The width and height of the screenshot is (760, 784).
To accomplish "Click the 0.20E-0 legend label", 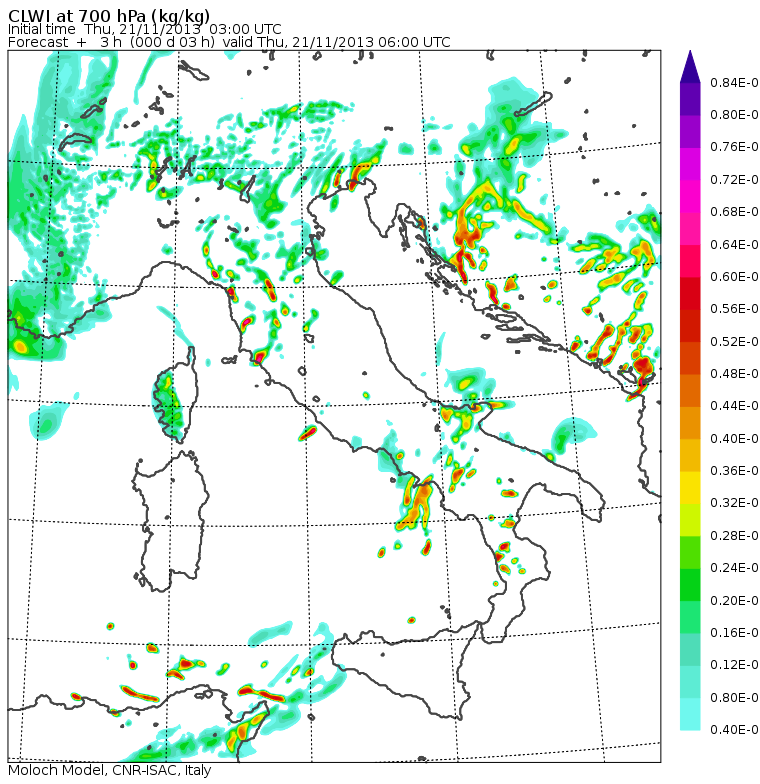I will [x=734, y=600].
